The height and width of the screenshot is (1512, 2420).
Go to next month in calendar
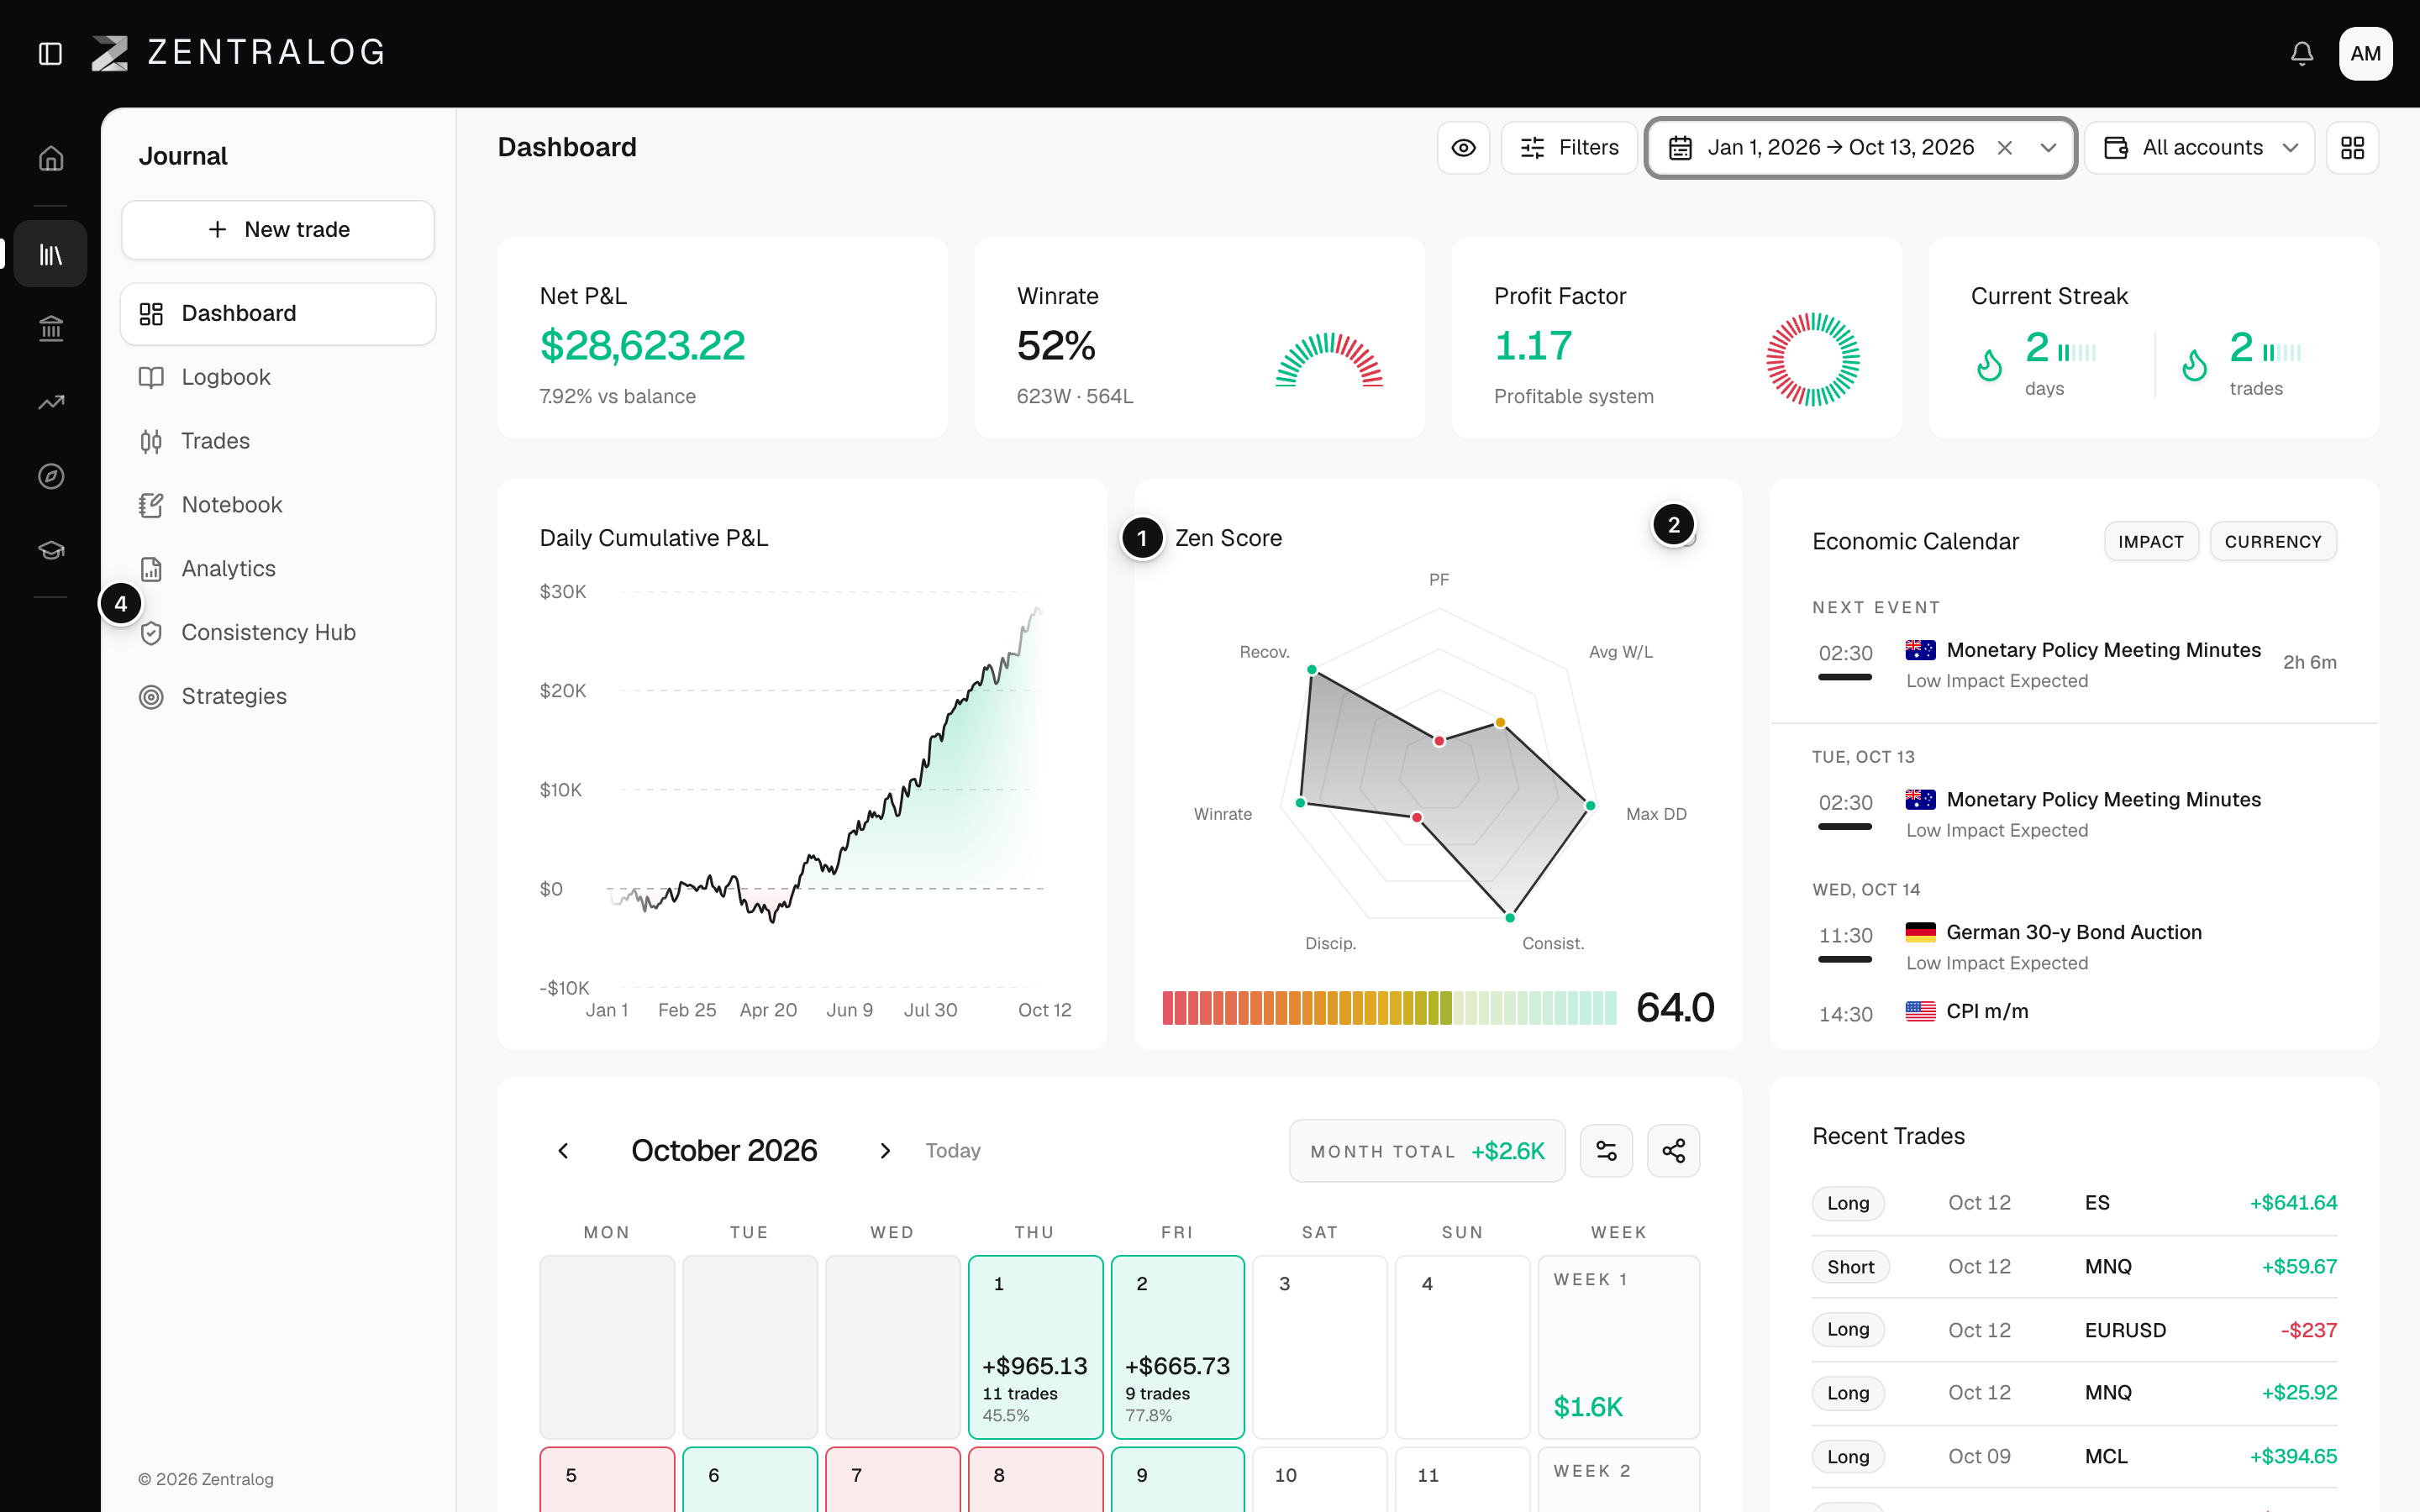[885, 1151]
